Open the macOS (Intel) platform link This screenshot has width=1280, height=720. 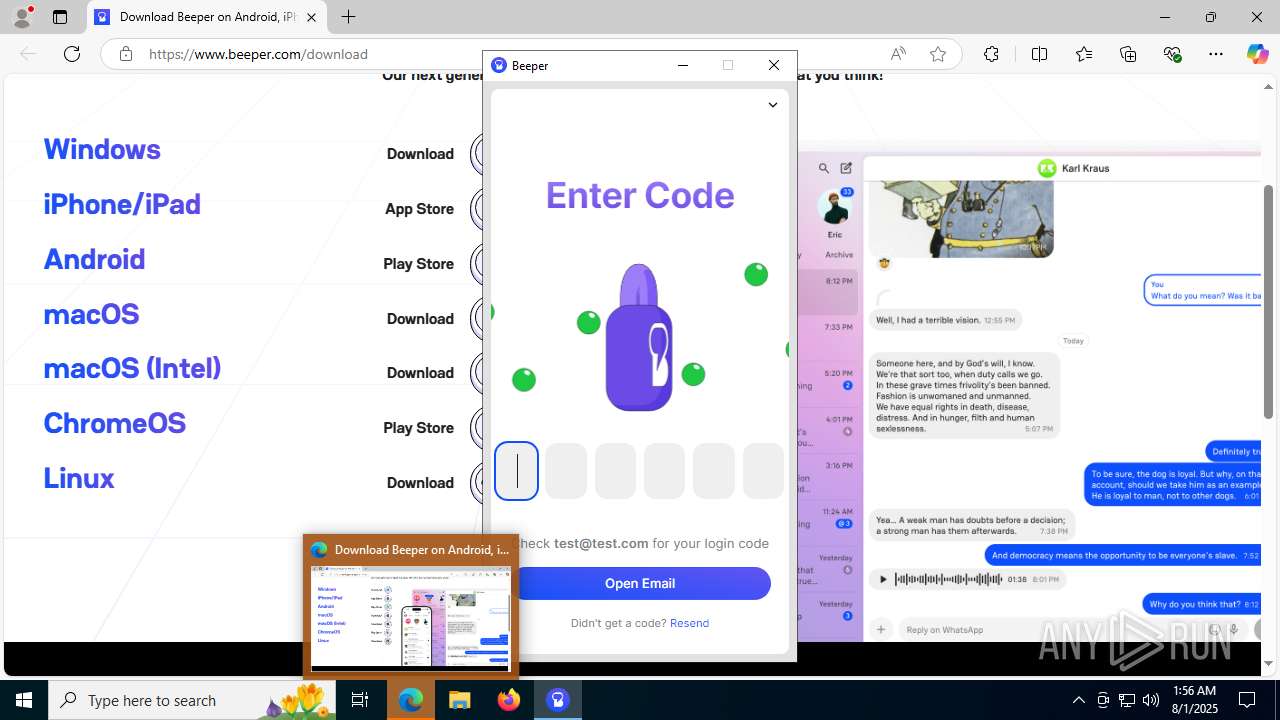132,368
